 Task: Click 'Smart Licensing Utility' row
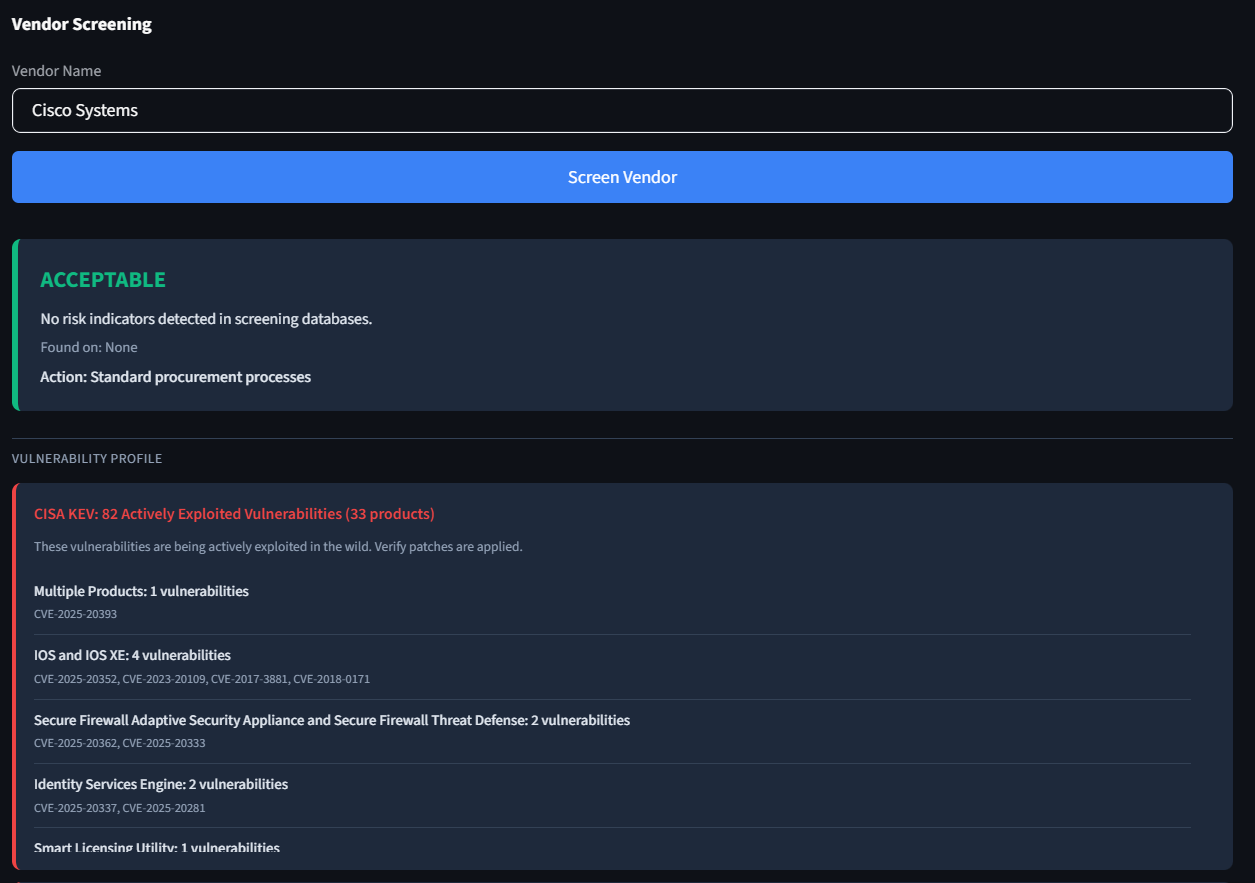[x=157, y=848]
